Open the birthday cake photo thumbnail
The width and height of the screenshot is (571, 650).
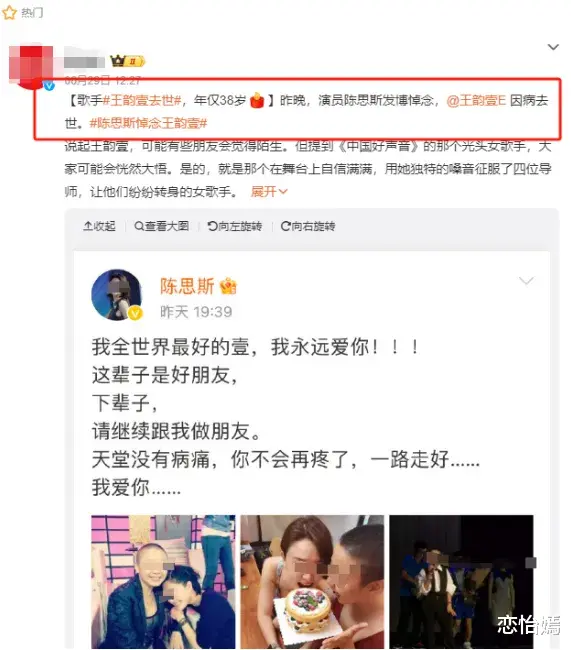coord(312,582)
